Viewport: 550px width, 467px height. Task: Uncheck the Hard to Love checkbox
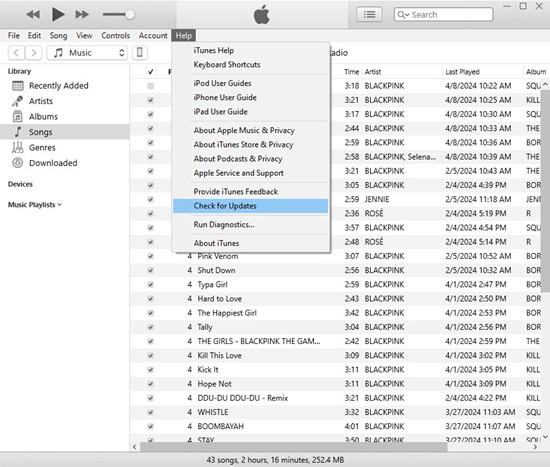click(150, 299)
